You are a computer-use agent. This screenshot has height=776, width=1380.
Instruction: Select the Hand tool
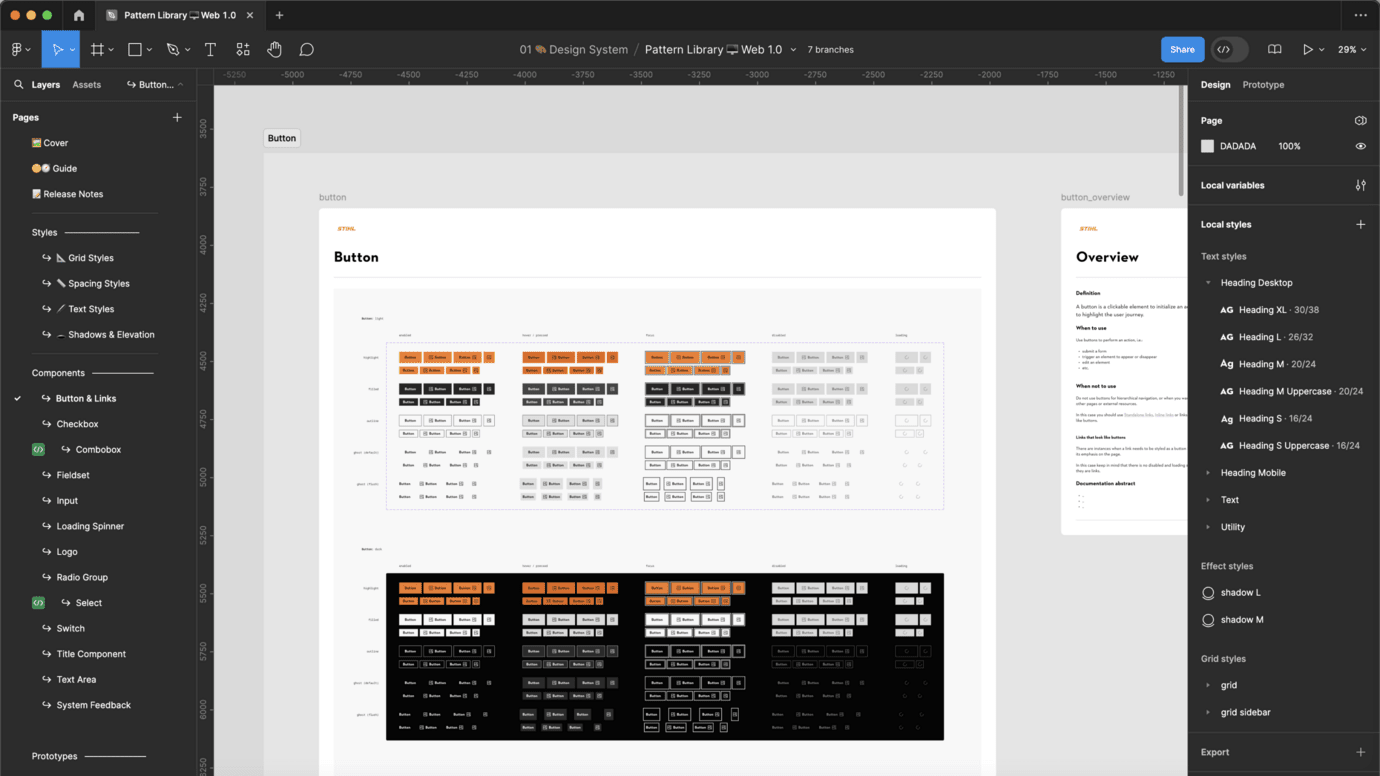tap(274, 49)
